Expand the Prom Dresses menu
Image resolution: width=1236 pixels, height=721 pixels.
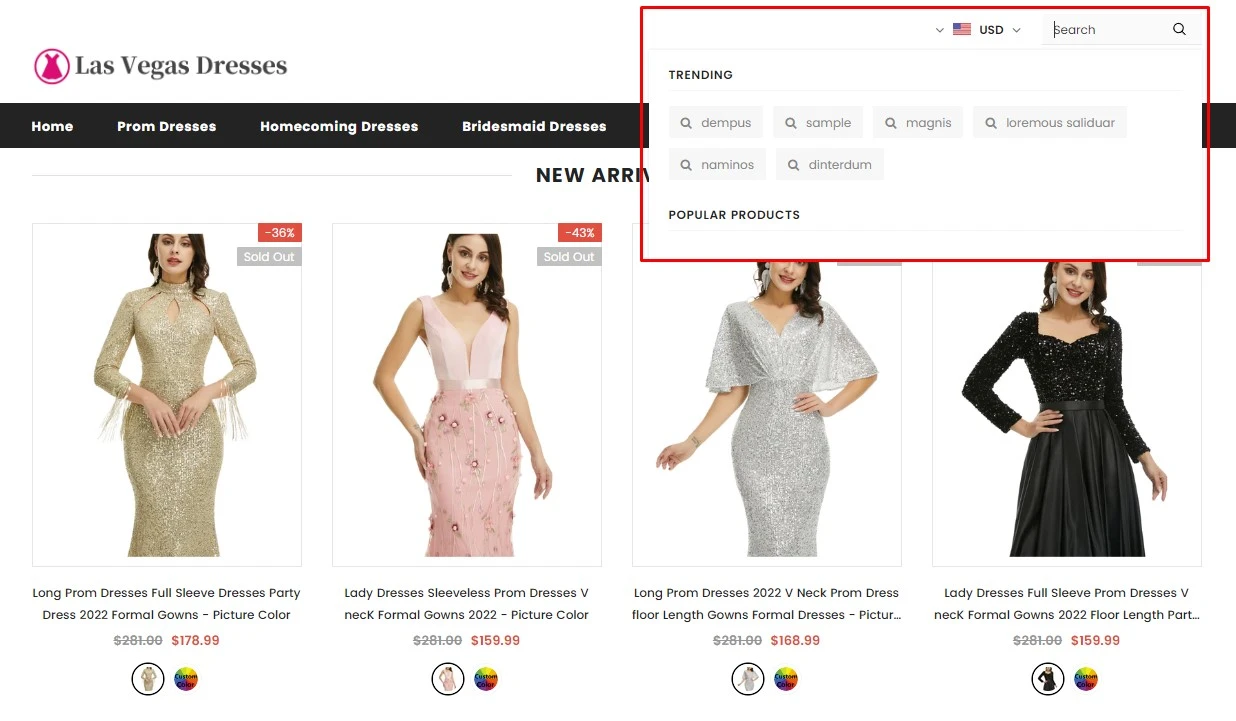coord(166,126)
